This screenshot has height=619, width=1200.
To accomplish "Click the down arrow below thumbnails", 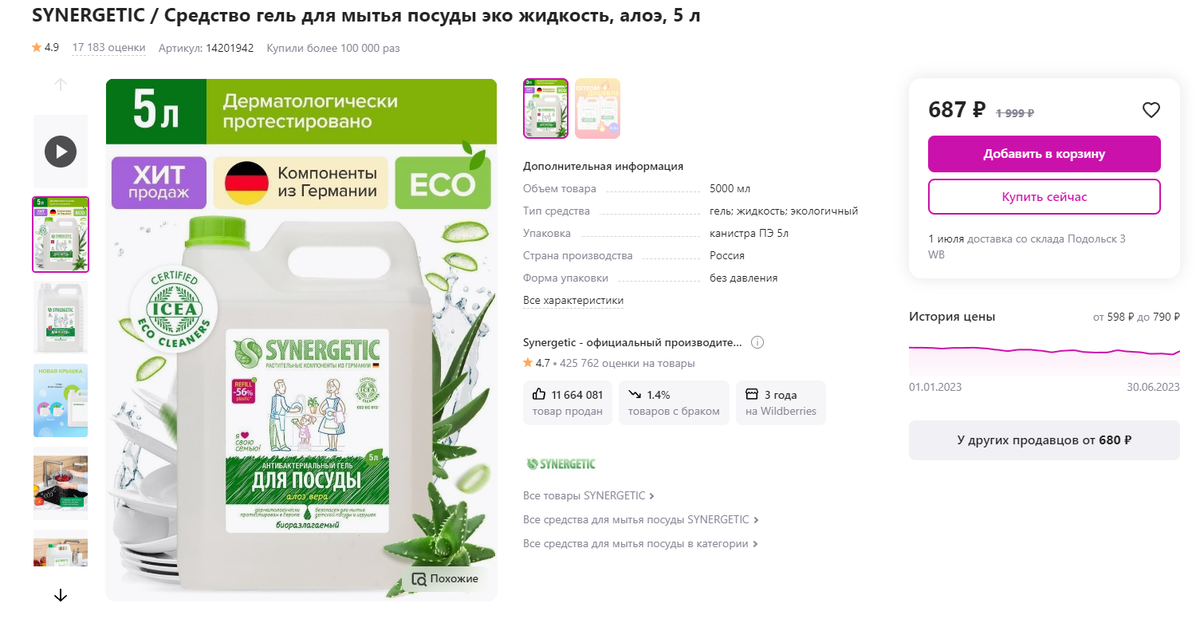I will (60, 595).
